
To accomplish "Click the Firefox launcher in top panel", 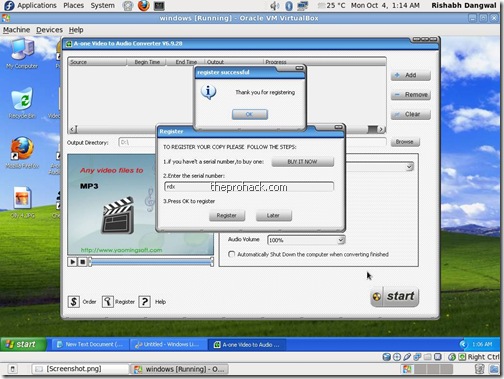I will [144, 5].
